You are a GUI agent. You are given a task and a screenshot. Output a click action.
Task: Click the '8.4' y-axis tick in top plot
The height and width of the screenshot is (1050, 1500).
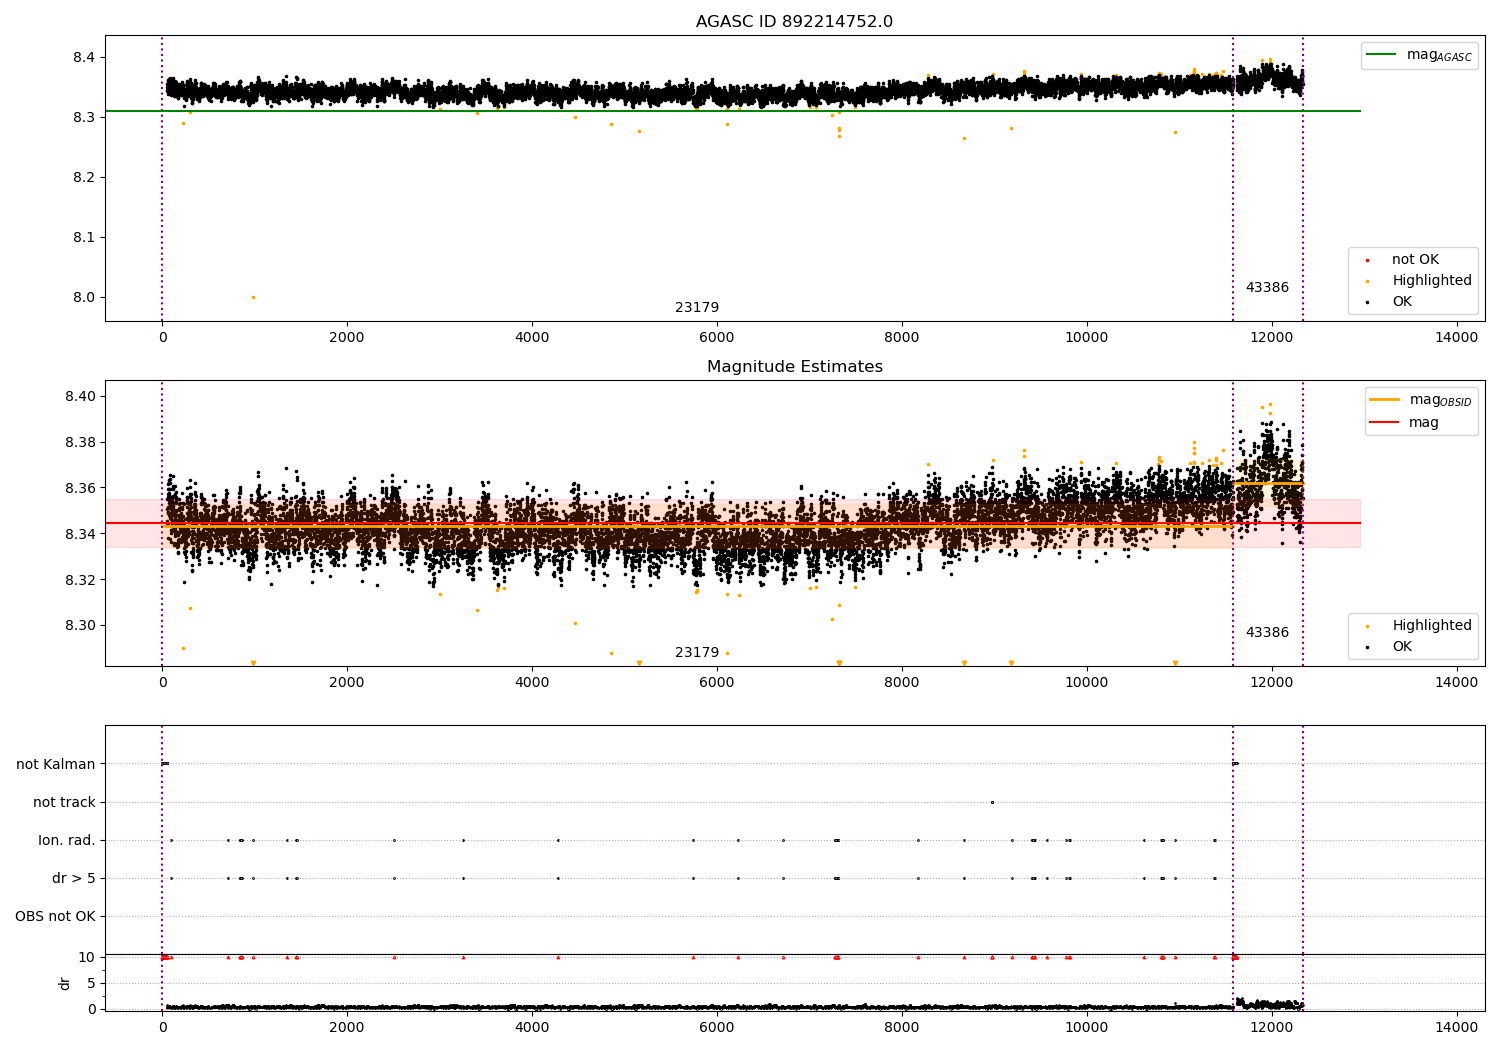tap(84, 57)
